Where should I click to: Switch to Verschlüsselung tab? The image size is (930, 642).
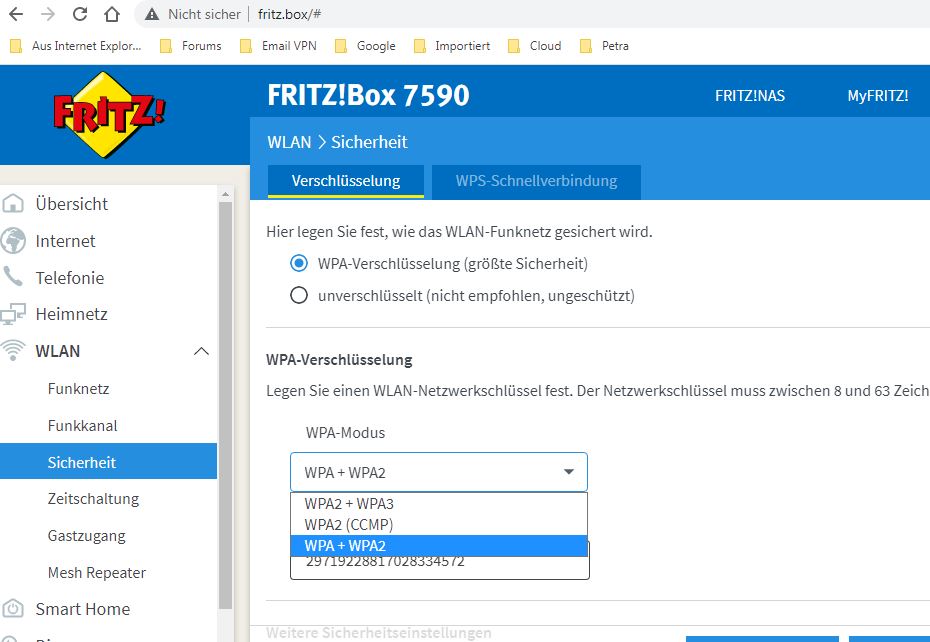tap(346, 181)
